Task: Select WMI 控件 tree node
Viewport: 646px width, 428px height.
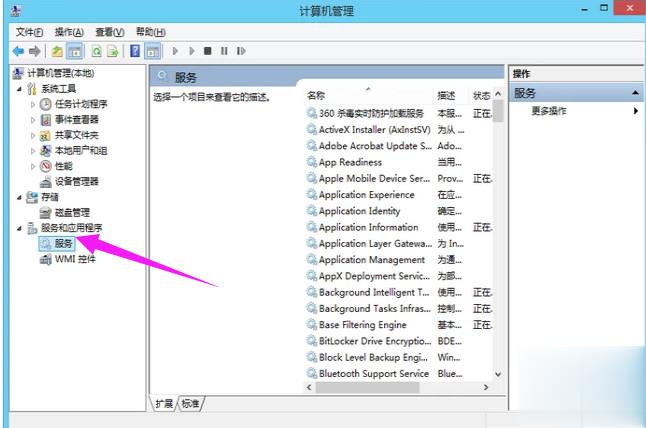Action: 74,259
